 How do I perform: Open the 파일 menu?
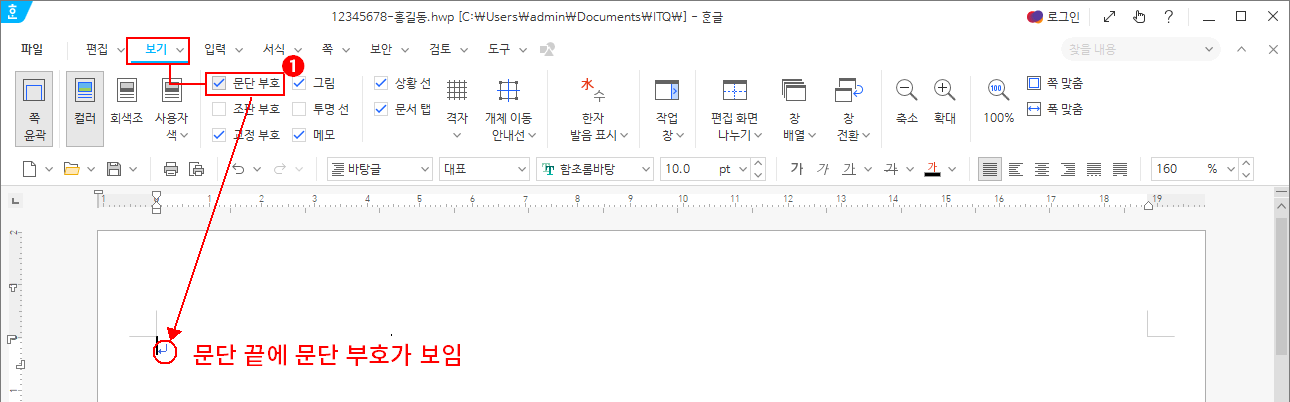(32, 48)
